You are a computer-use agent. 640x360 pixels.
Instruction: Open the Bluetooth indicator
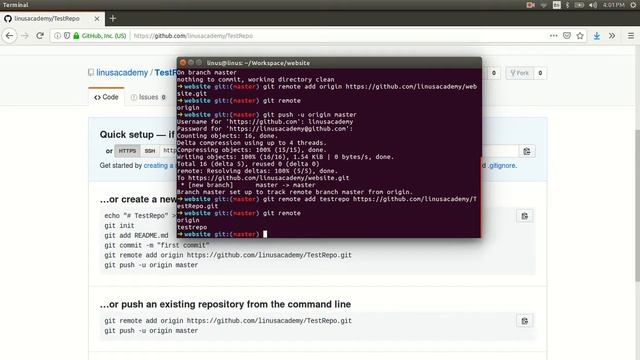567,5
